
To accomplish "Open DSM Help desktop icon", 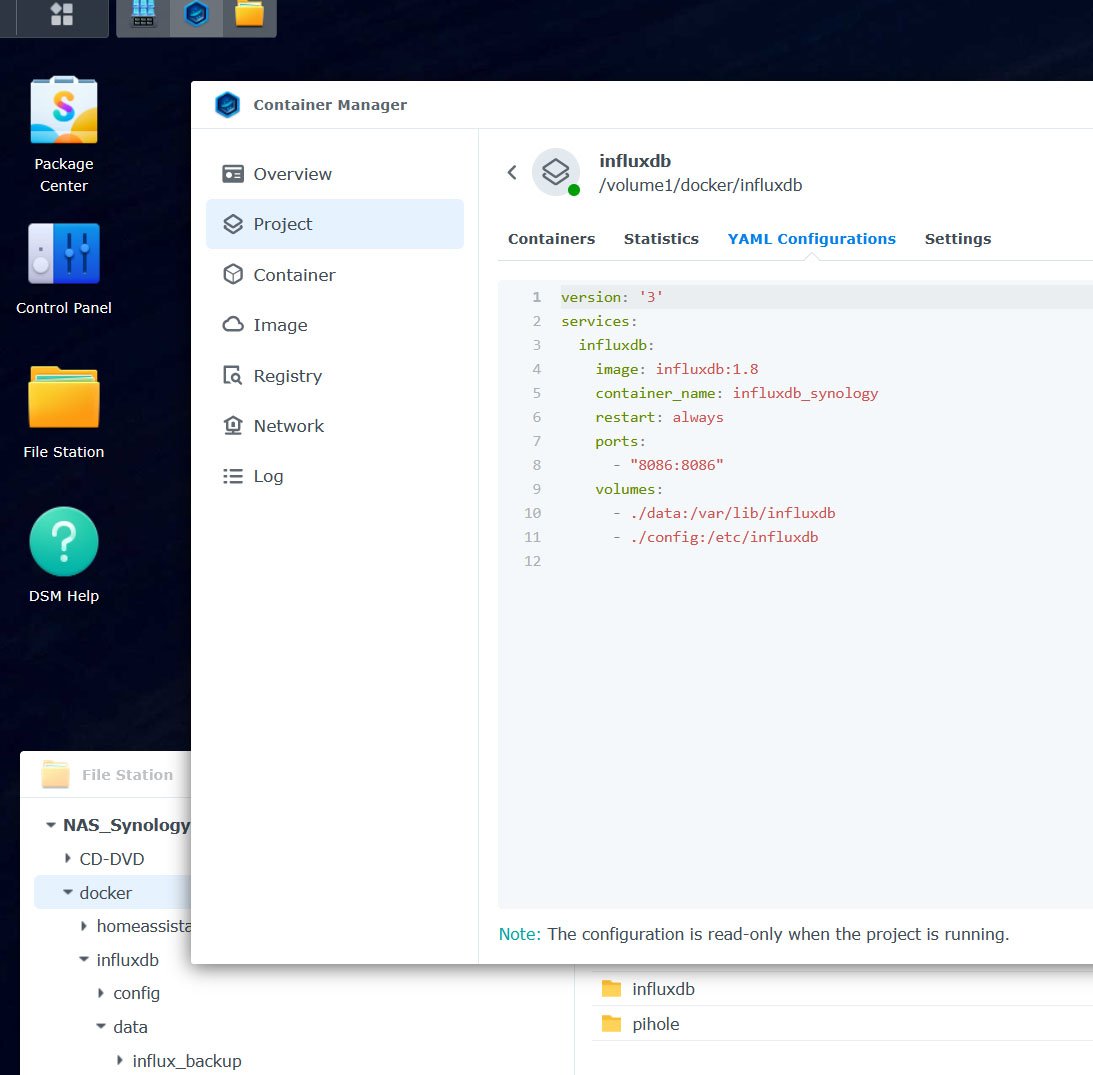I will (63, 556).
